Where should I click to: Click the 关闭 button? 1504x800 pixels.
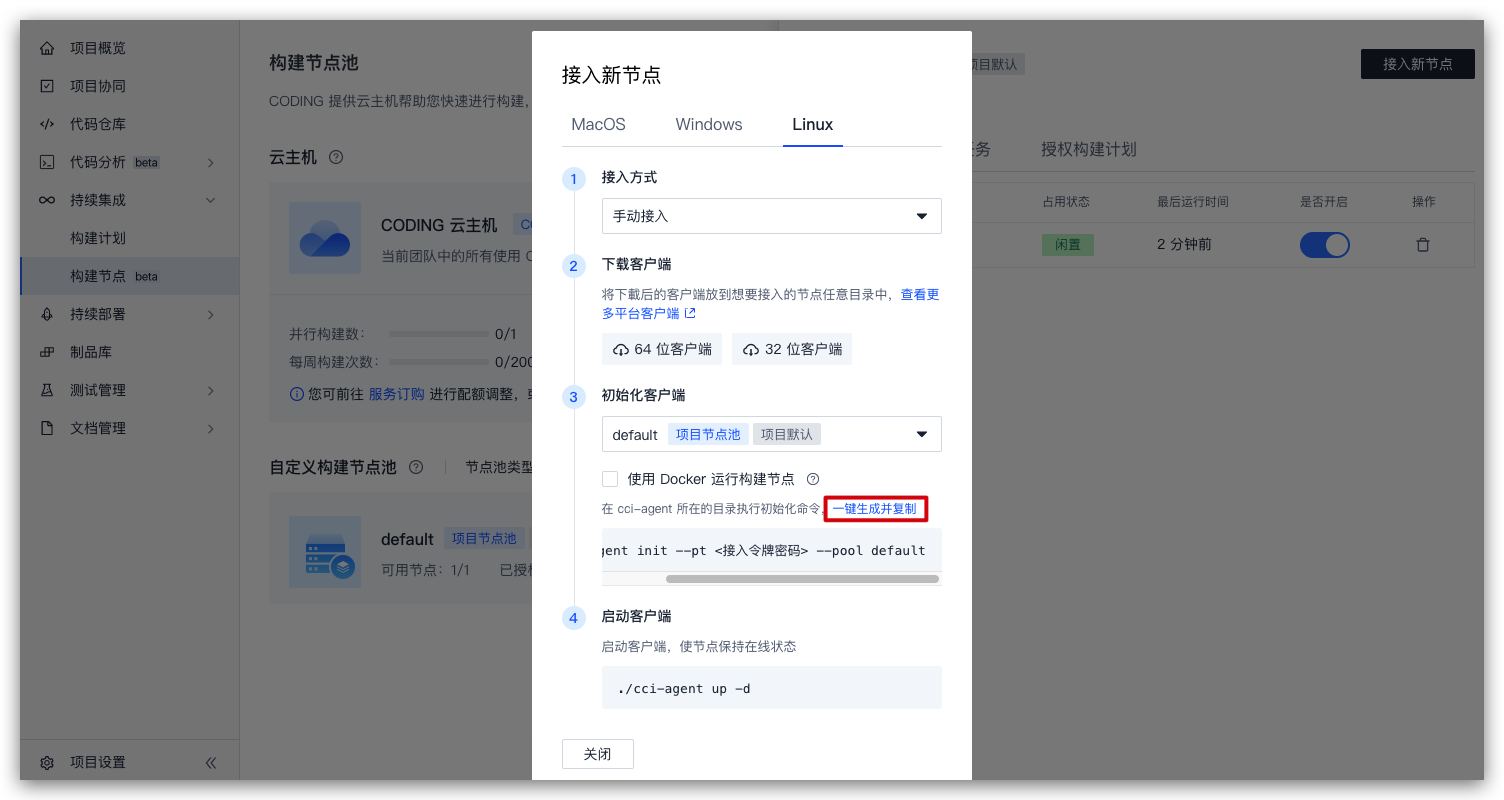pos(598,754)
